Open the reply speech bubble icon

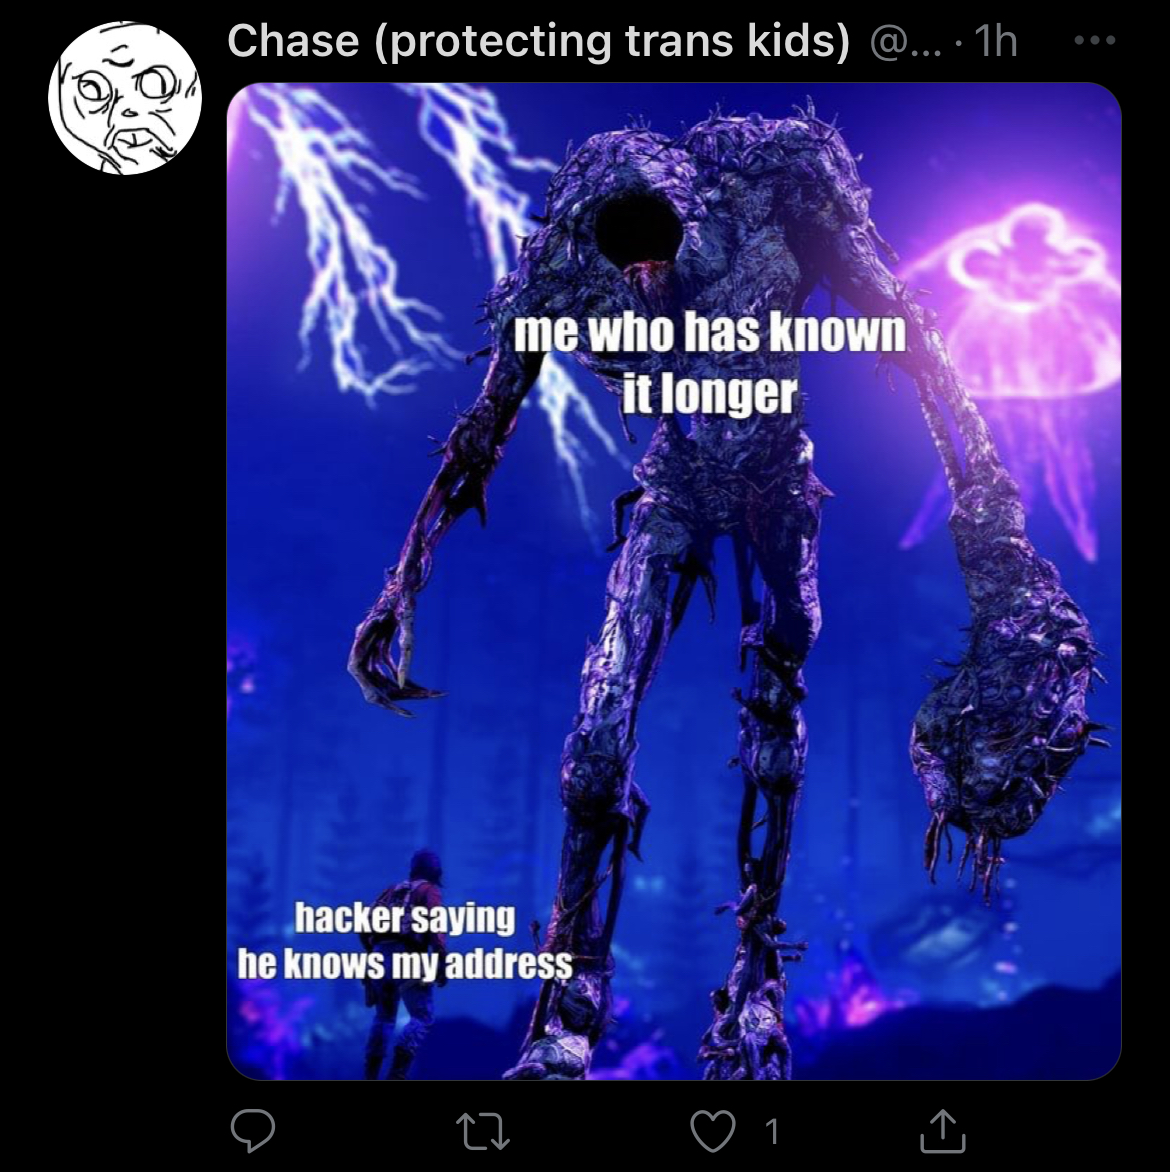click(x=253, y=1130)
